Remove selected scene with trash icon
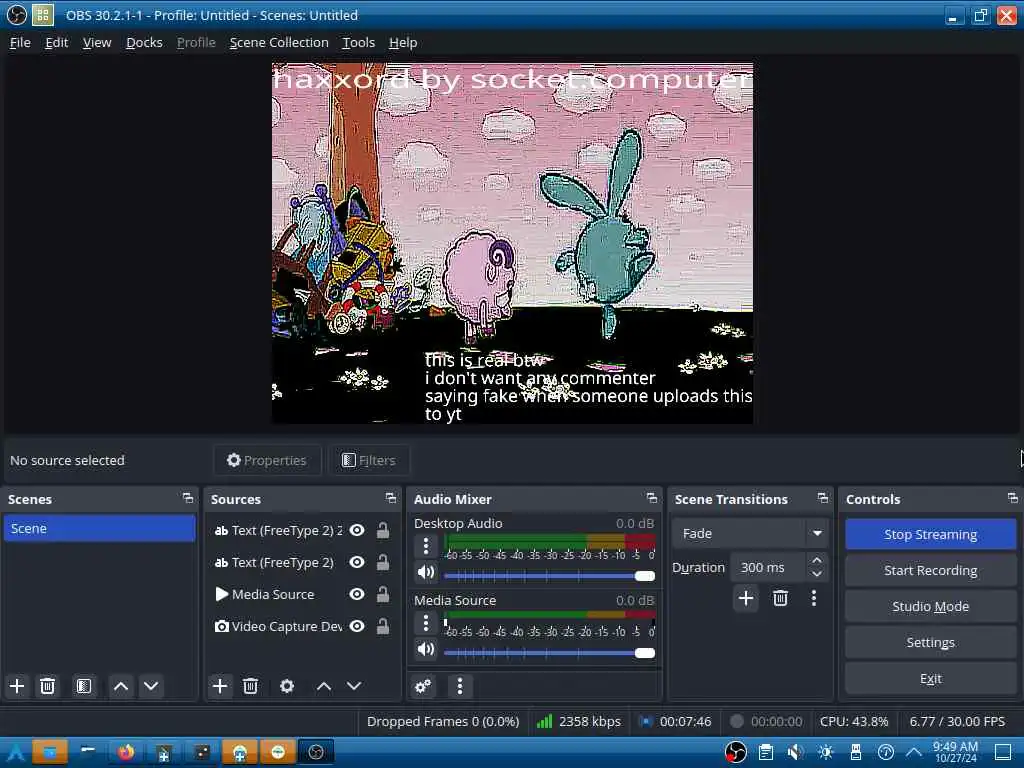Screen dimensions: 1024x768 click(47, 686)
